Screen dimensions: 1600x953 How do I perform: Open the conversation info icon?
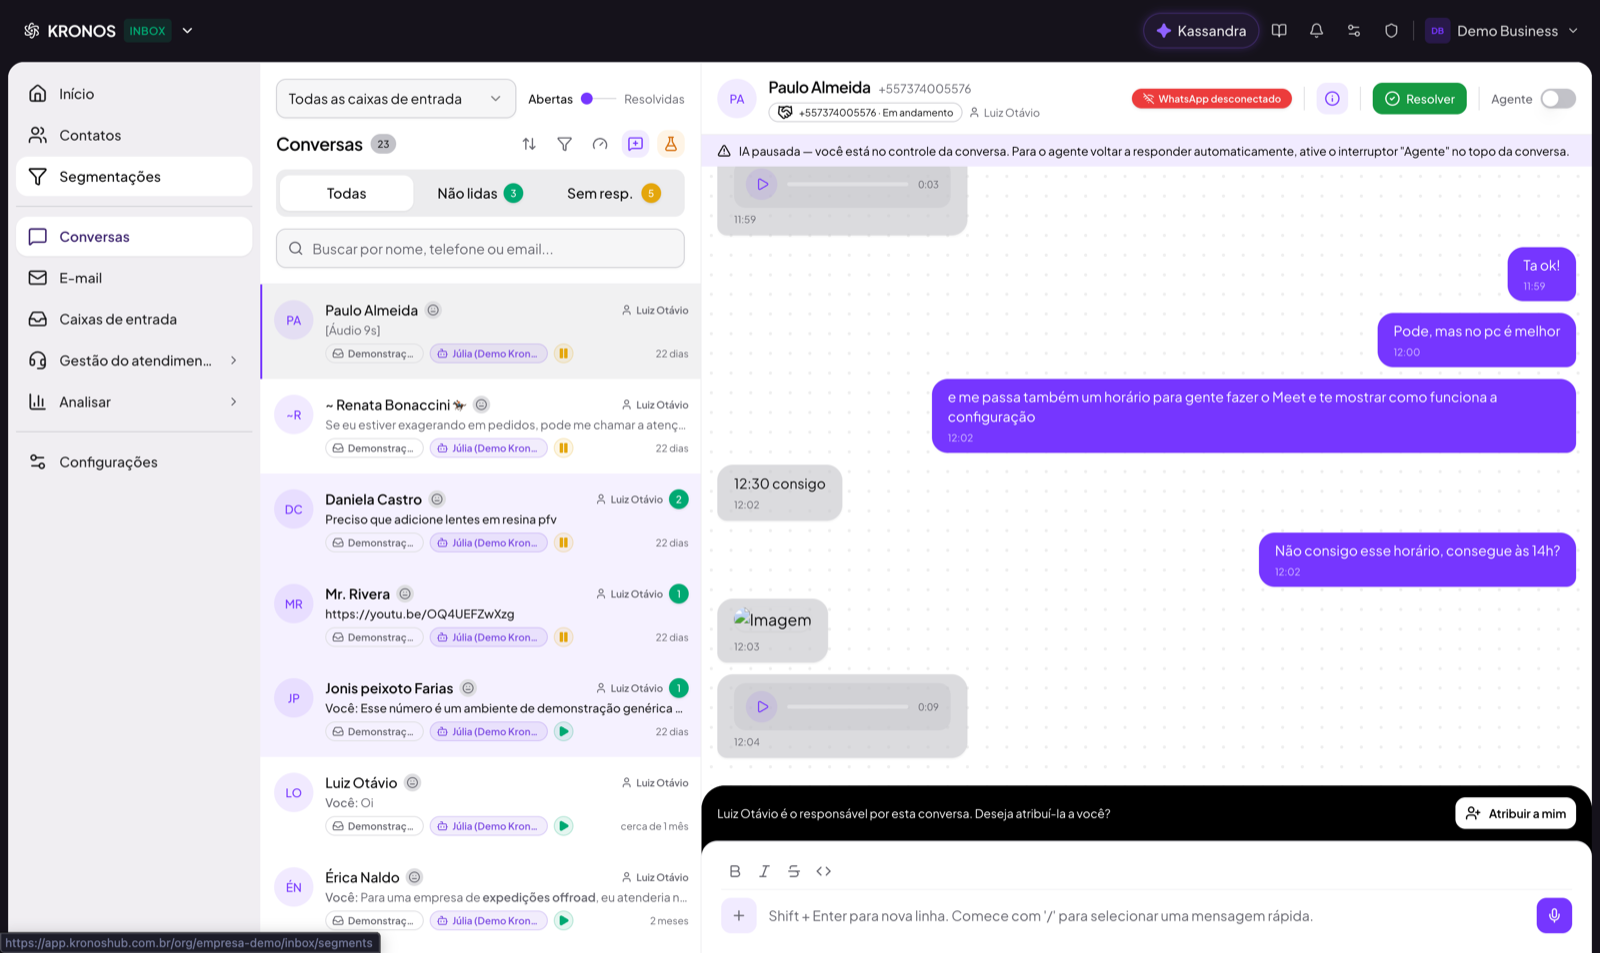tap(1332, 99)
